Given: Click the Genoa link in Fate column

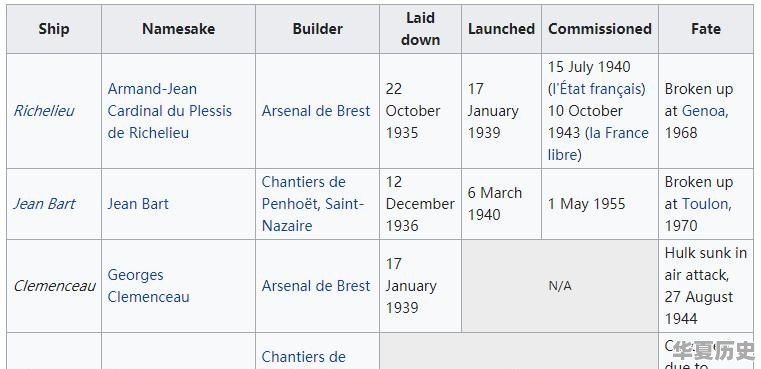Looking at the screenshot, I should [x=703, y=111].
